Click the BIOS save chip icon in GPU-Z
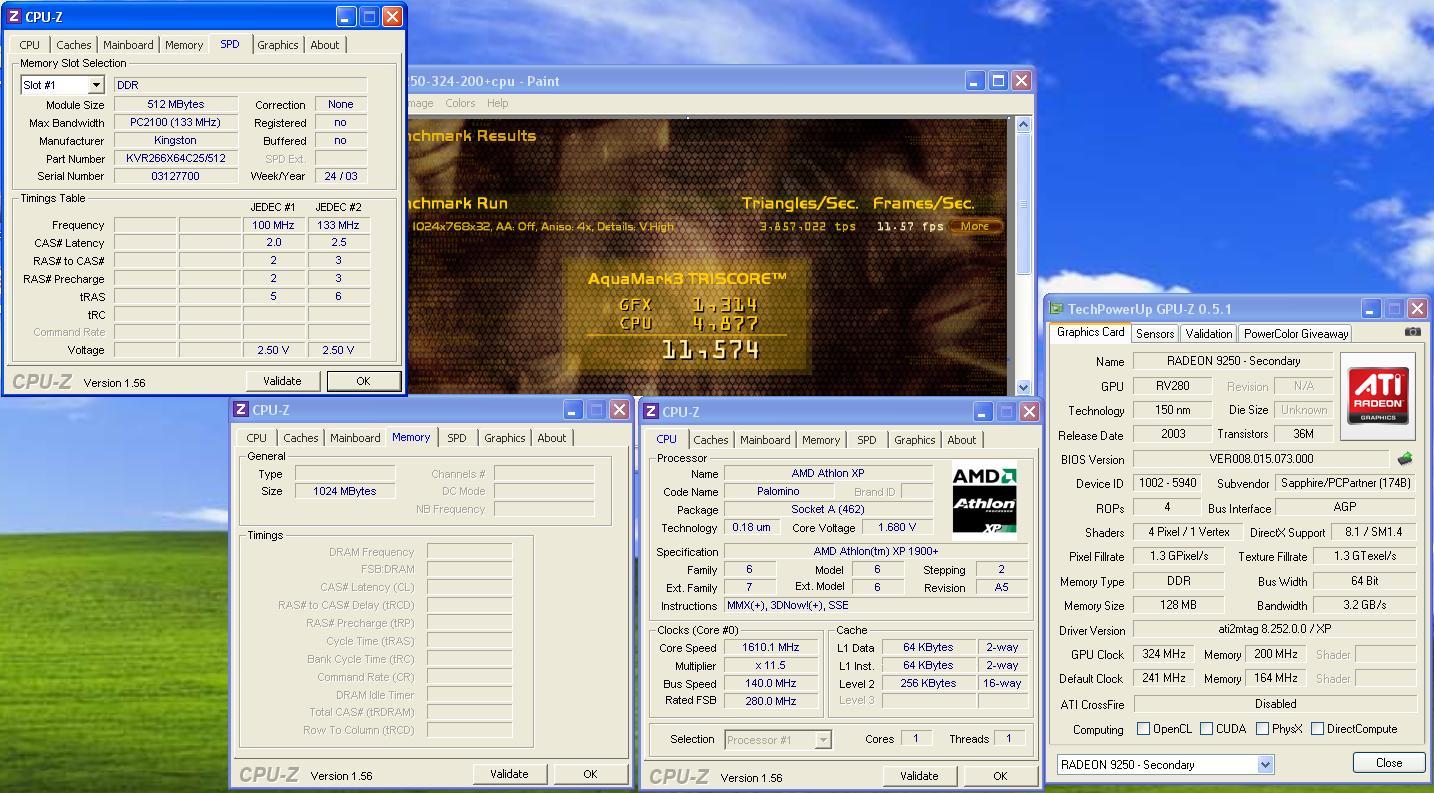This screenshot has width=1434, height=793. pyautogui.click(x=1405, y=459)
